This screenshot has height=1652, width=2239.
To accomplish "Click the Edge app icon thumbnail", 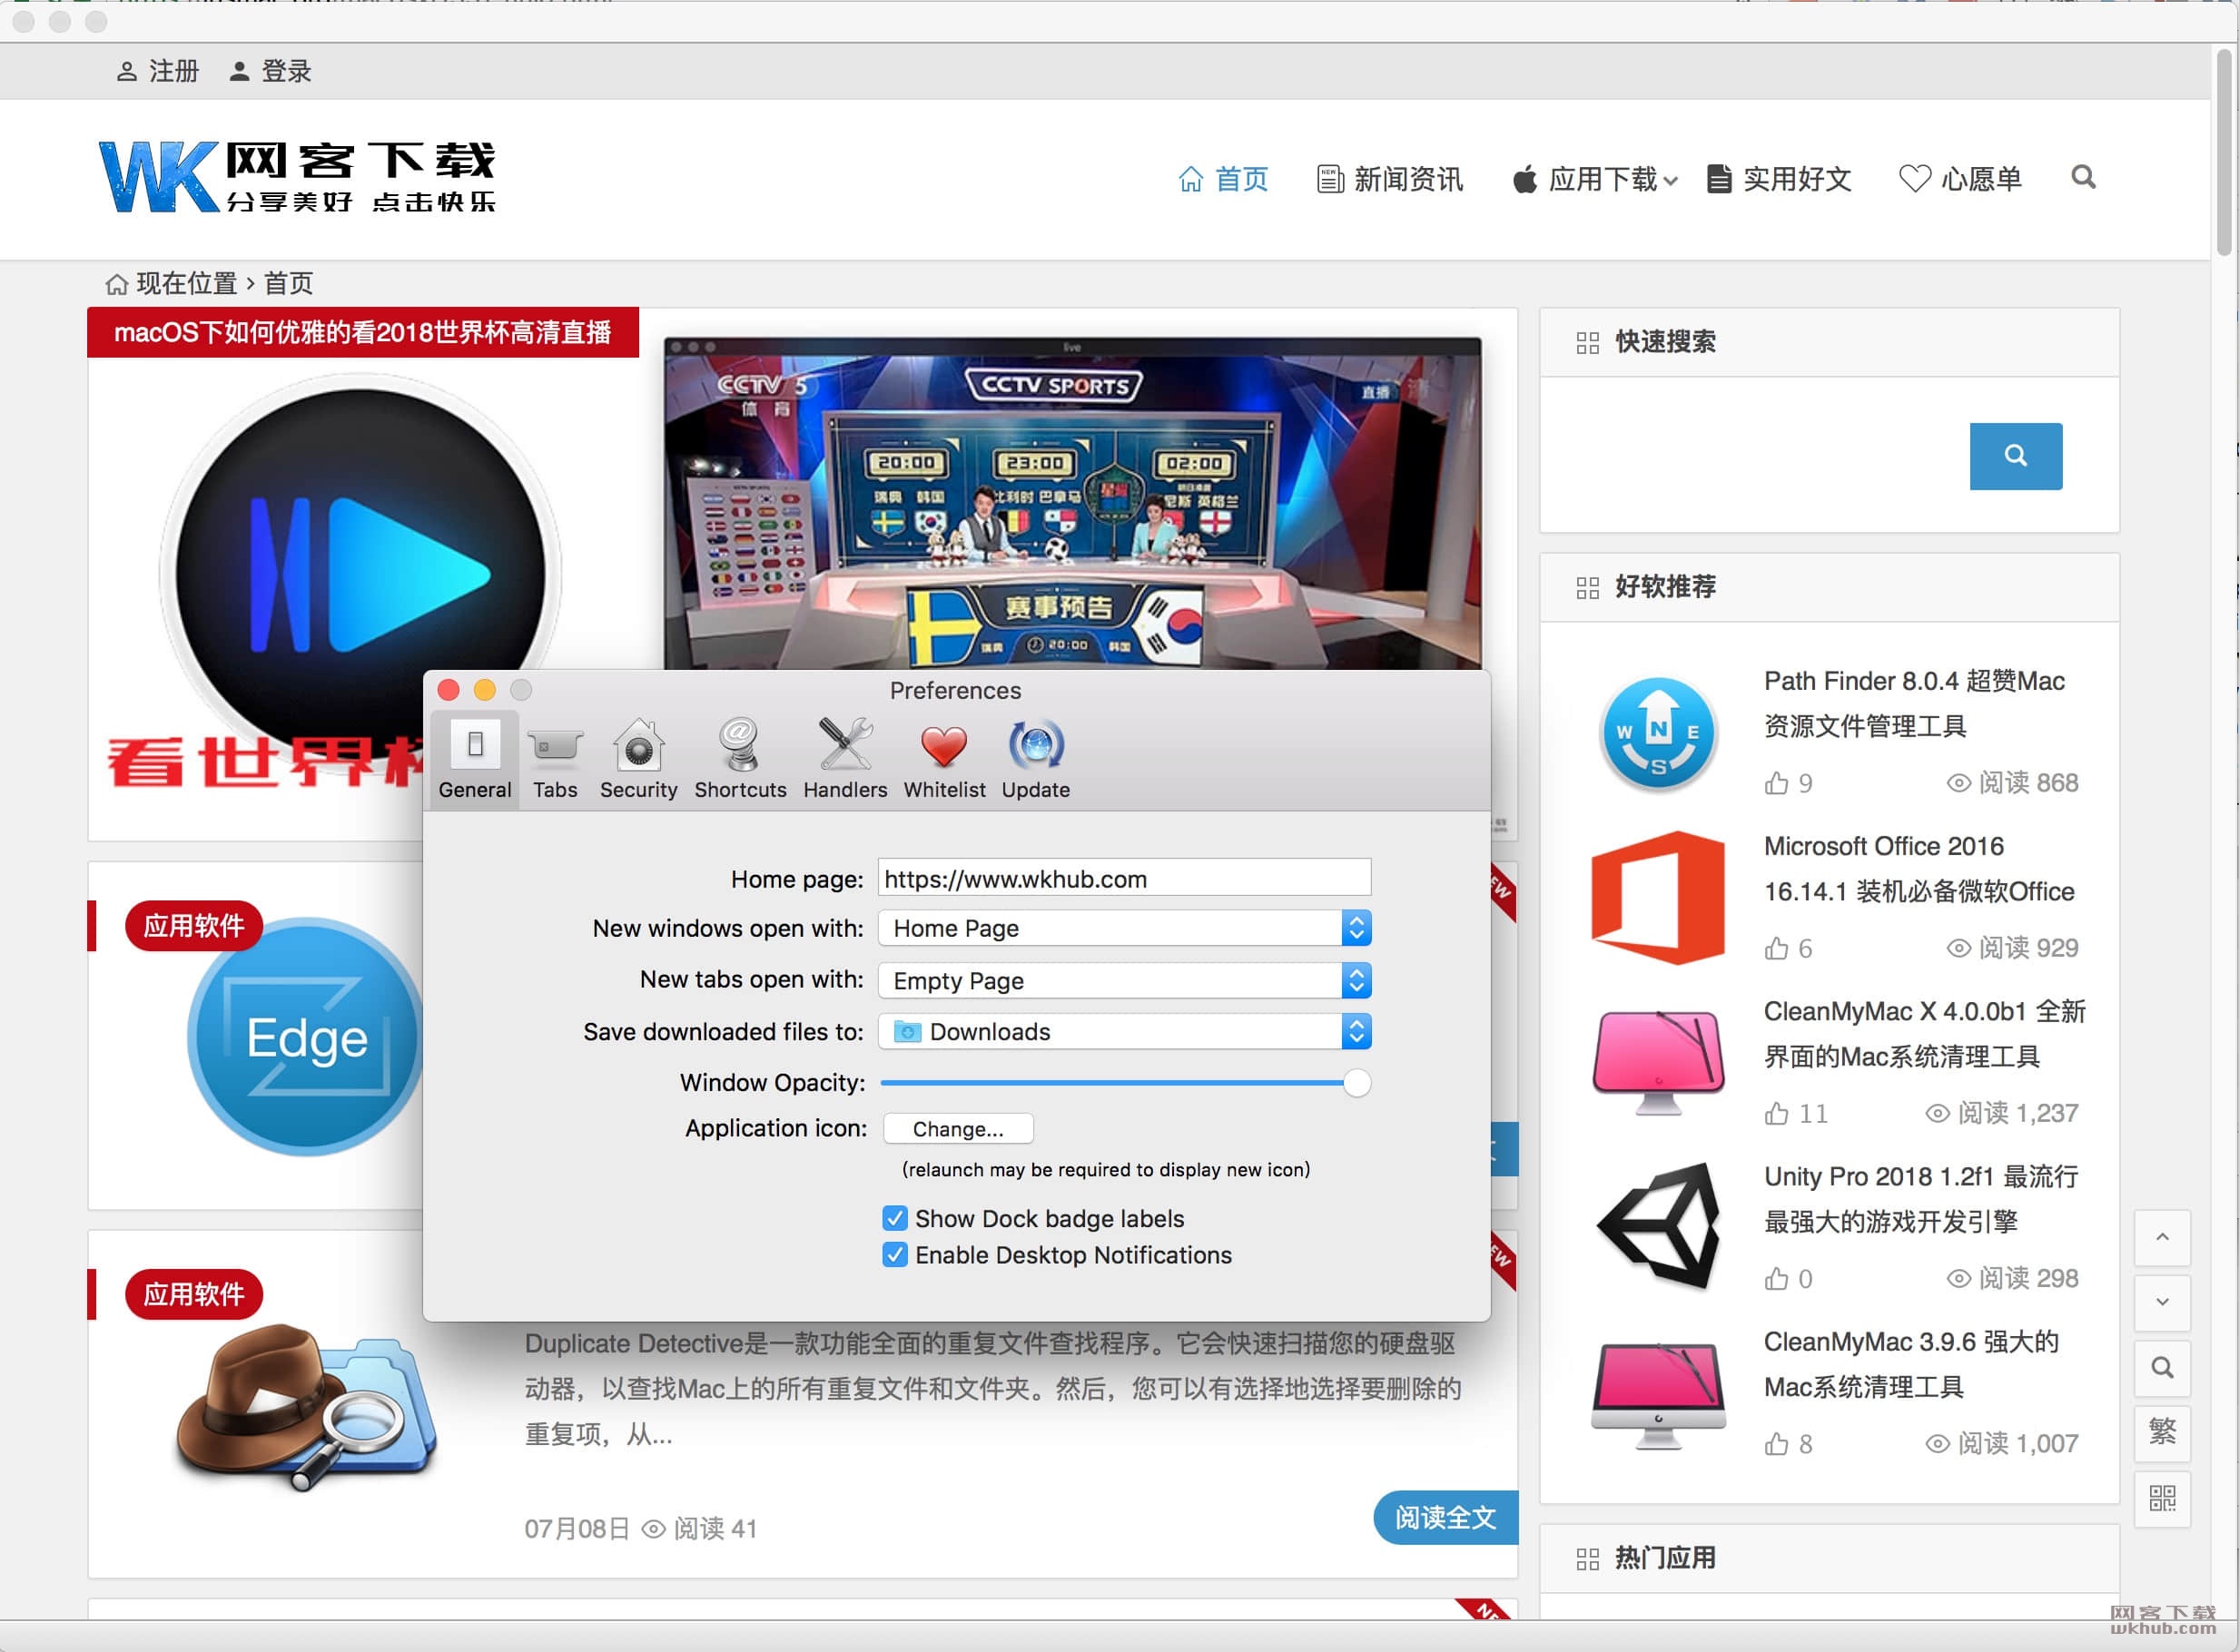I will pyautogui.click(x=304, y=1037).
